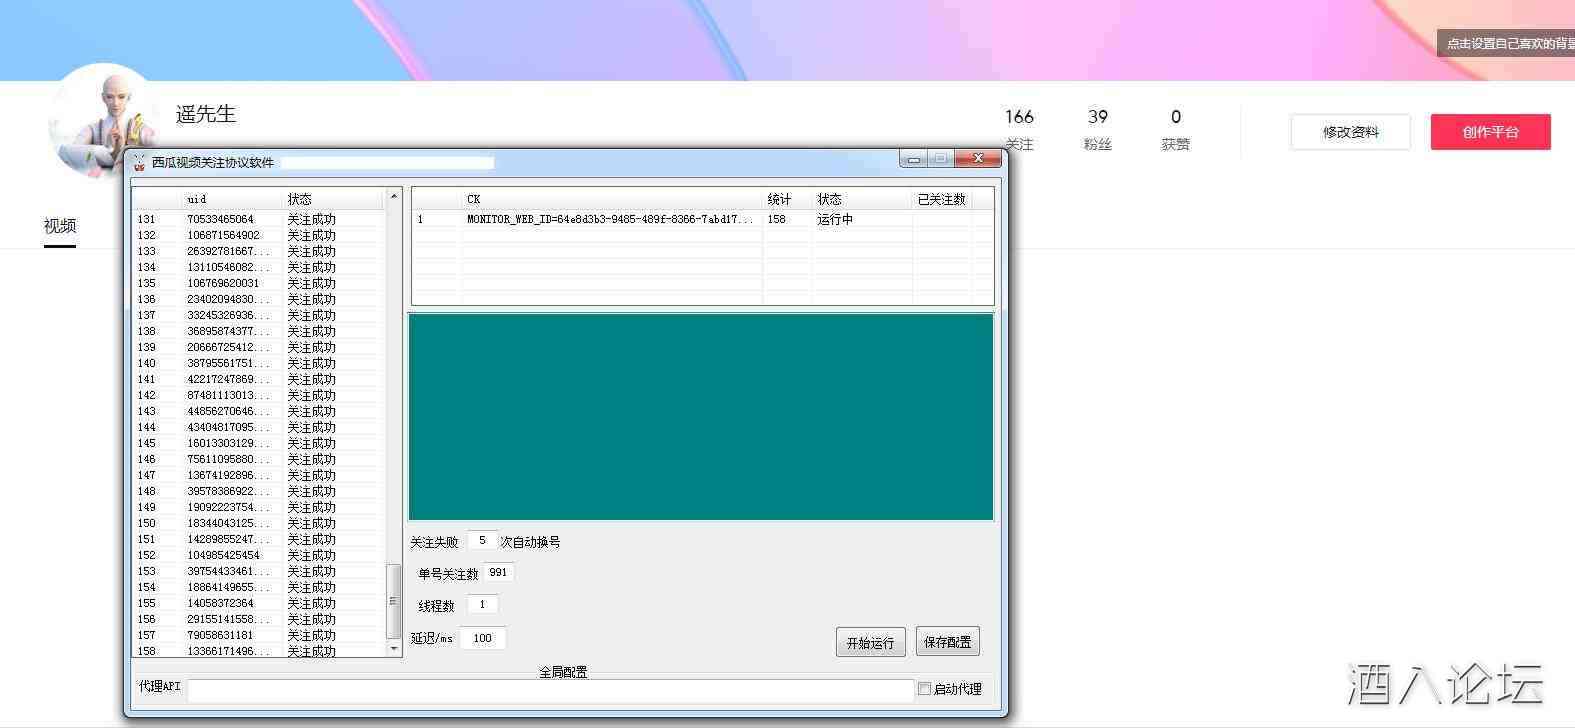Select row 157 uid 79058631181
This screenshot has width=1575, height=728.
click(258, 635)
